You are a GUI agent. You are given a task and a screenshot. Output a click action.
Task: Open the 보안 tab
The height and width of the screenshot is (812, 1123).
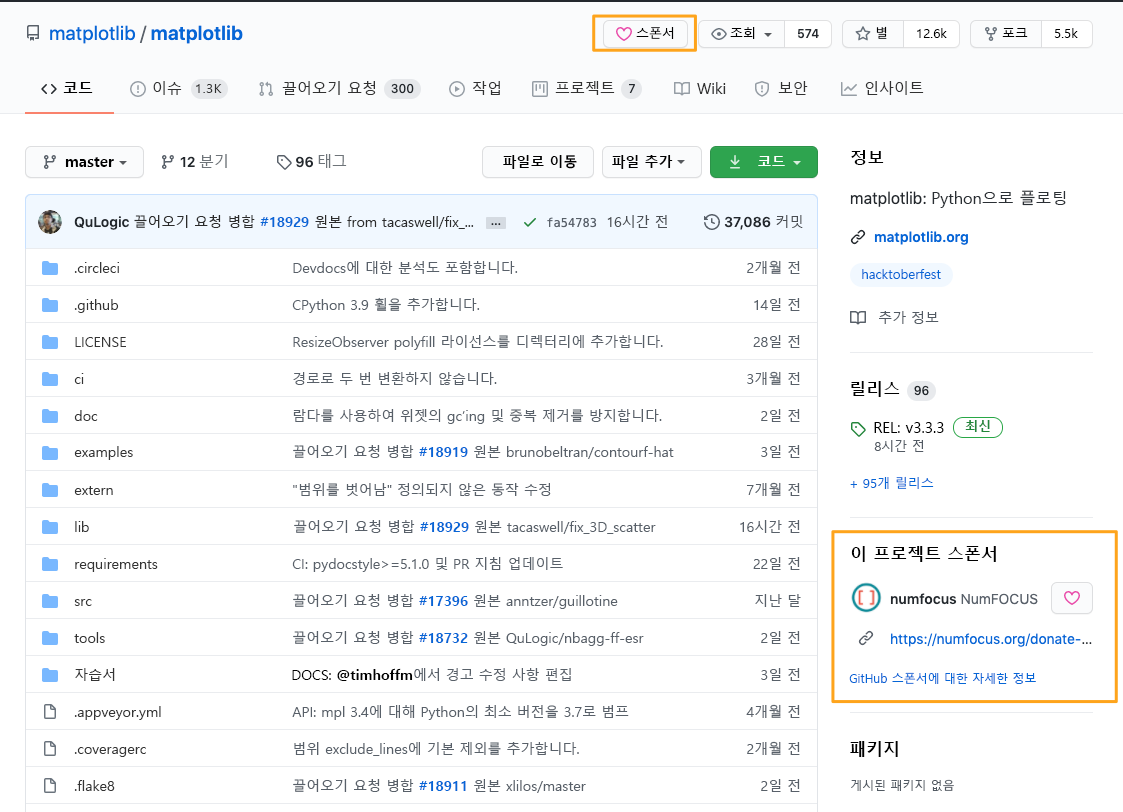[x=781, y=88]
